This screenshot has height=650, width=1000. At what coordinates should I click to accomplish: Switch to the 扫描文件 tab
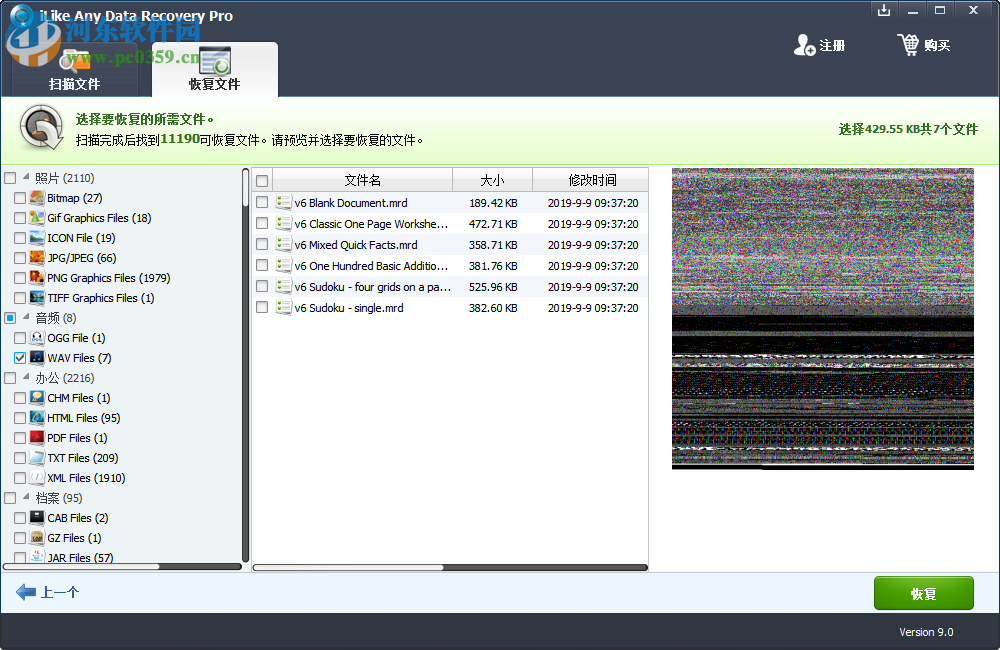pos(75,70)
